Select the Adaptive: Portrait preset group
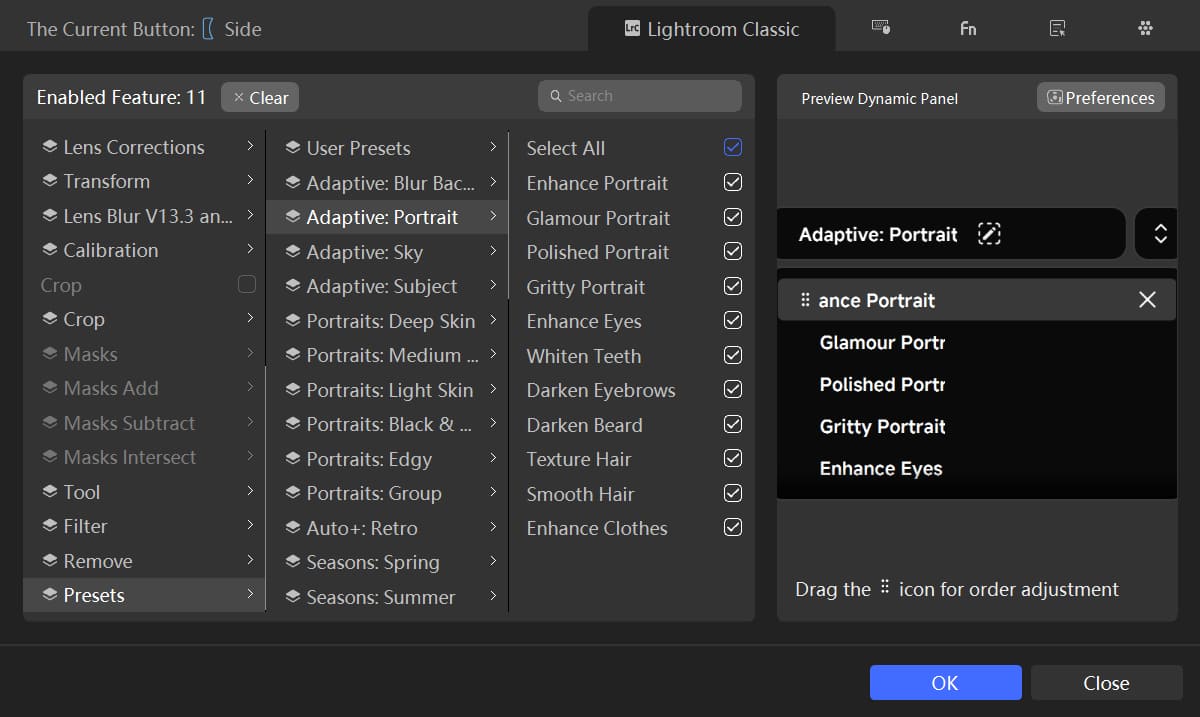 387,217
